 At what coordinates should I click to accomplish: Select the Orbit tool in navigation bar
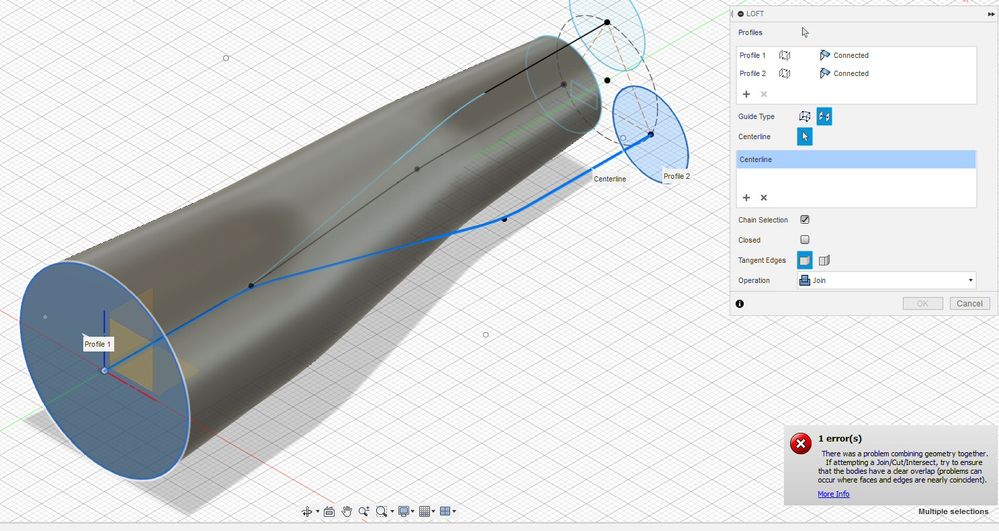pyautogui.click(x=307, y=511)
